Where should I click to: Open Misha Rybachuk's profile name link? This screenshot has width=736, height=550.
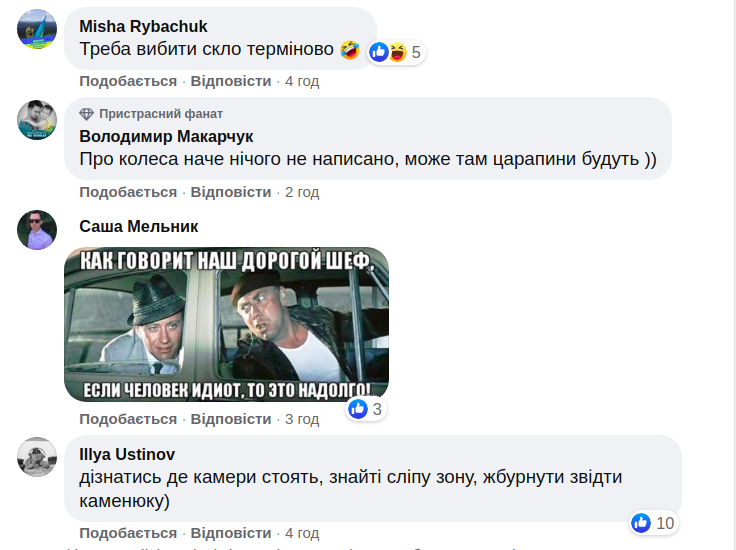[x=143, y=26]
